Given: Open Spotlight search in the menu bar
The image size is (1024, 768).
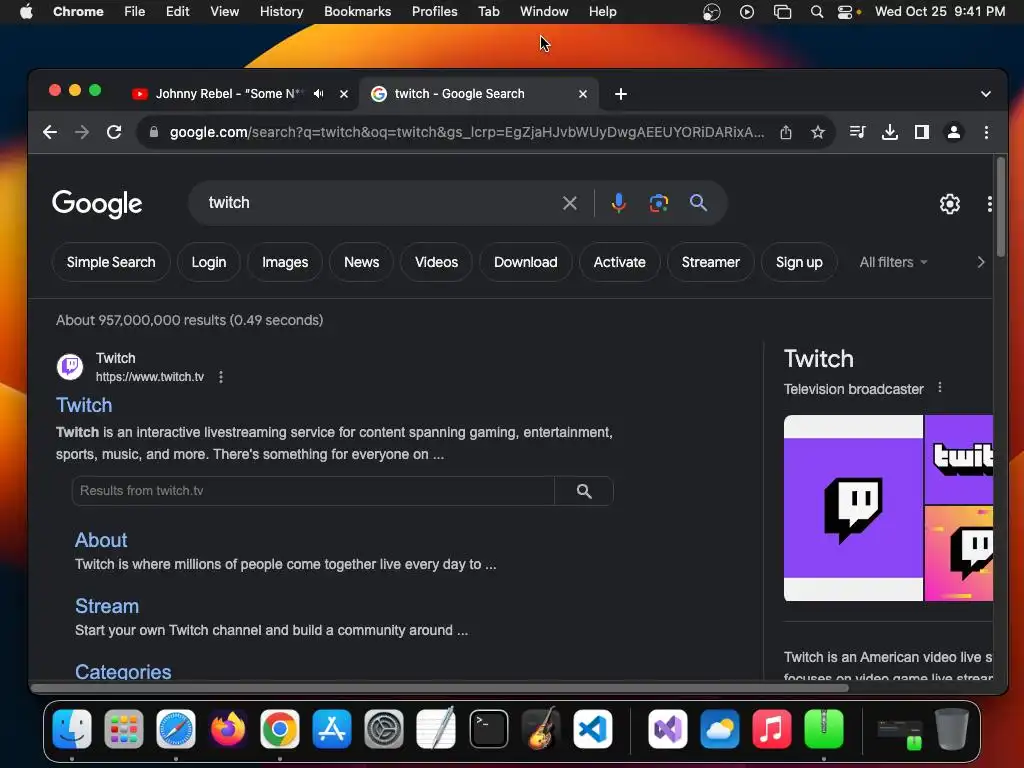Looking at the screenshot, I should [816, 12].
